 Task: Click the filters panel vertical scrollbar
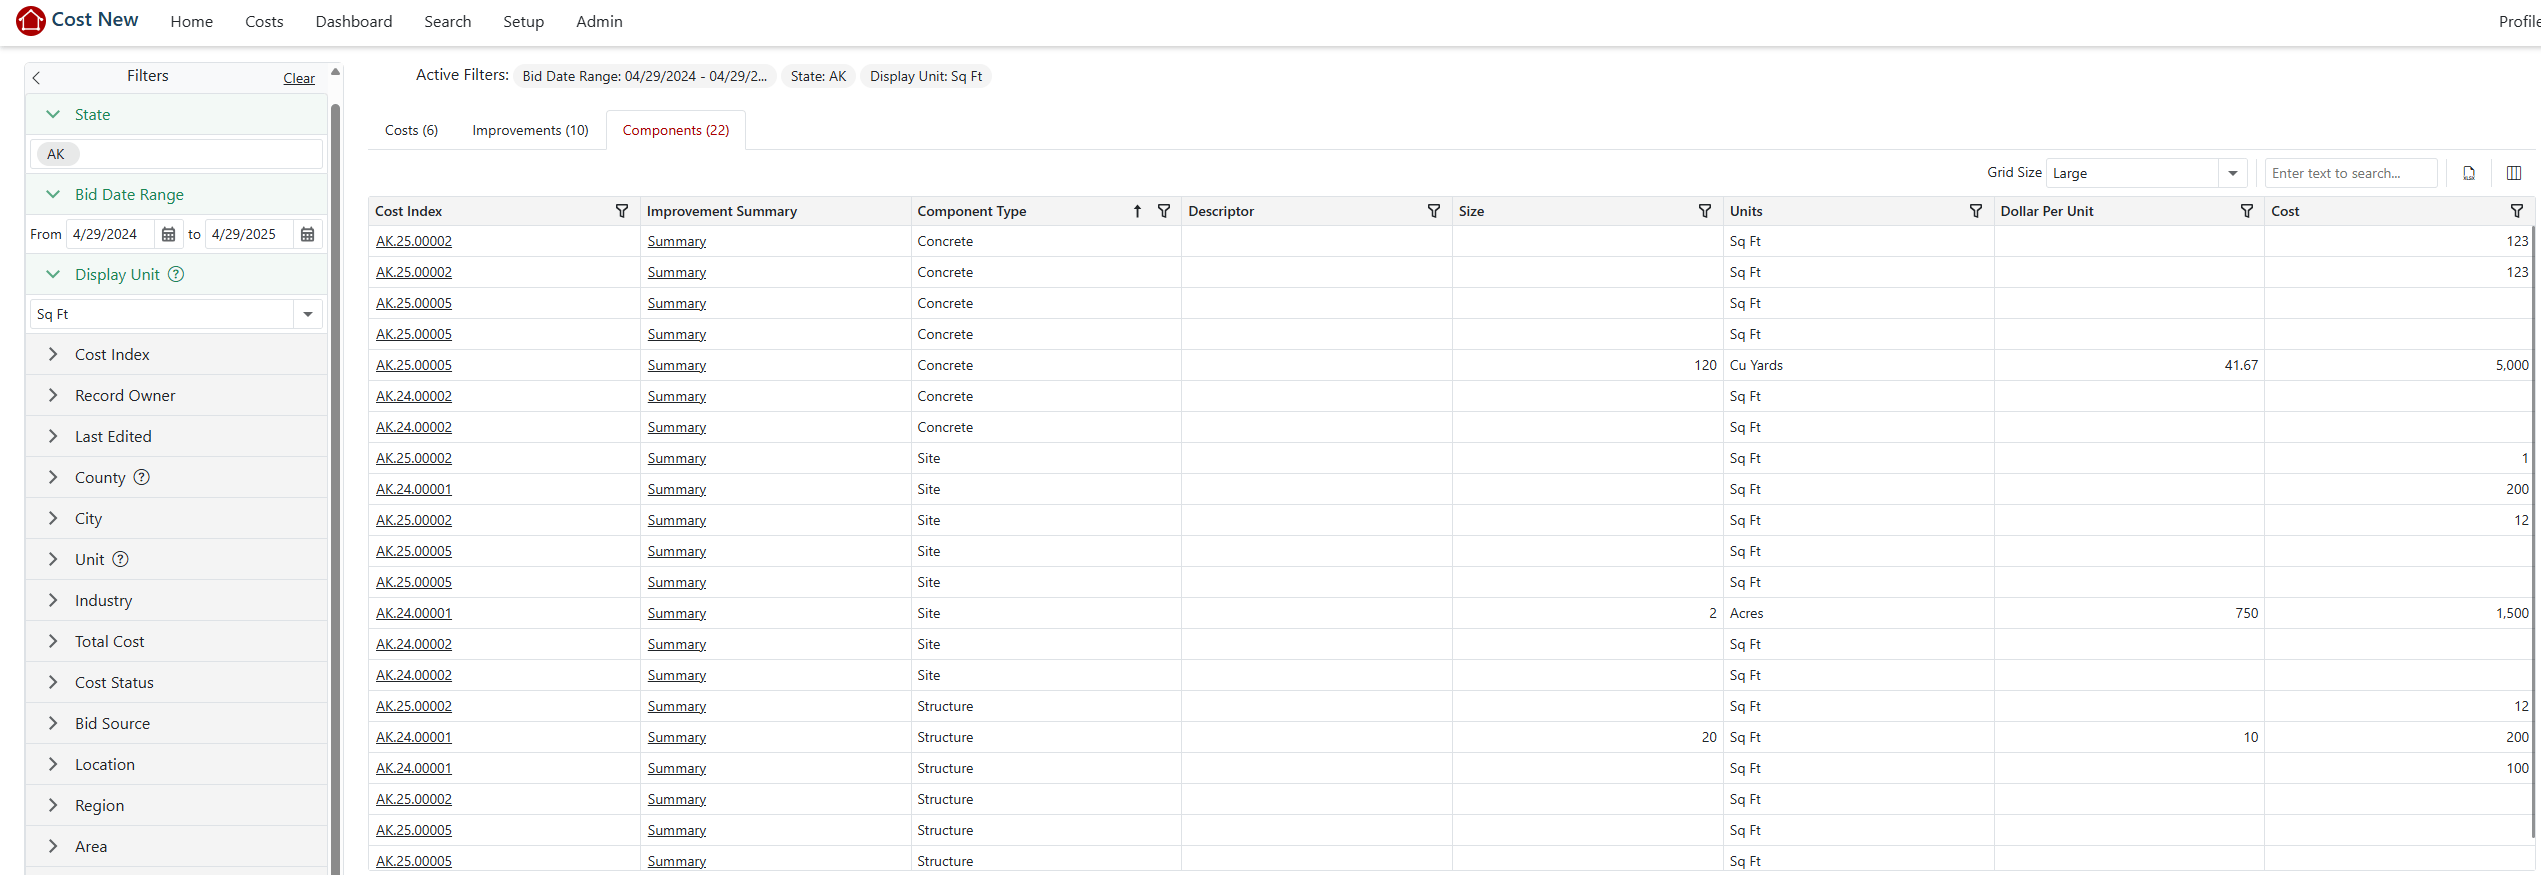(336, 400)
